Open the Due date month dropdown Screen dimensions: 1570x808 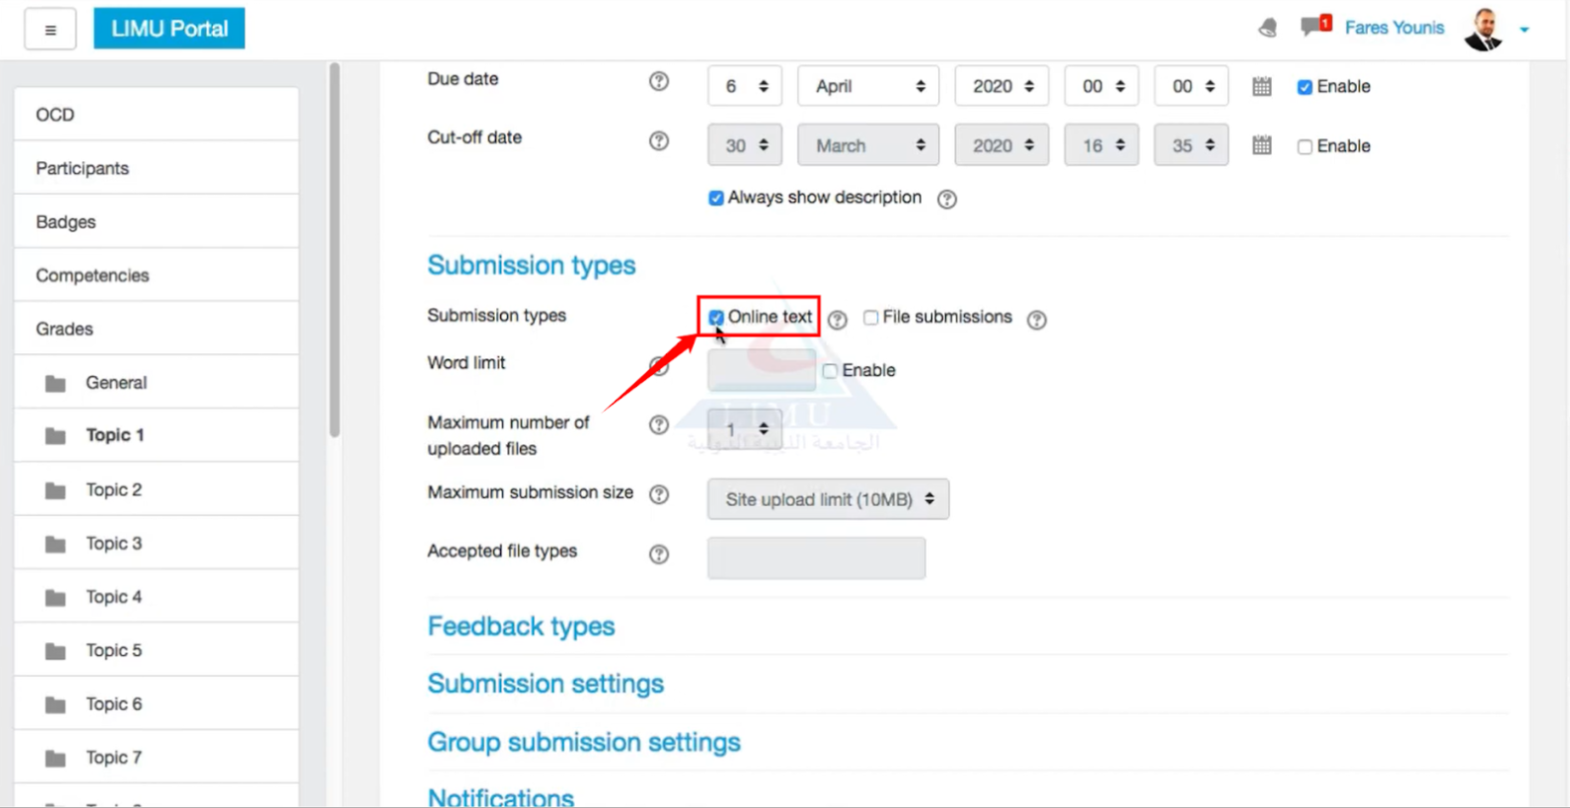pyautogui.click(x=868, y=86)
